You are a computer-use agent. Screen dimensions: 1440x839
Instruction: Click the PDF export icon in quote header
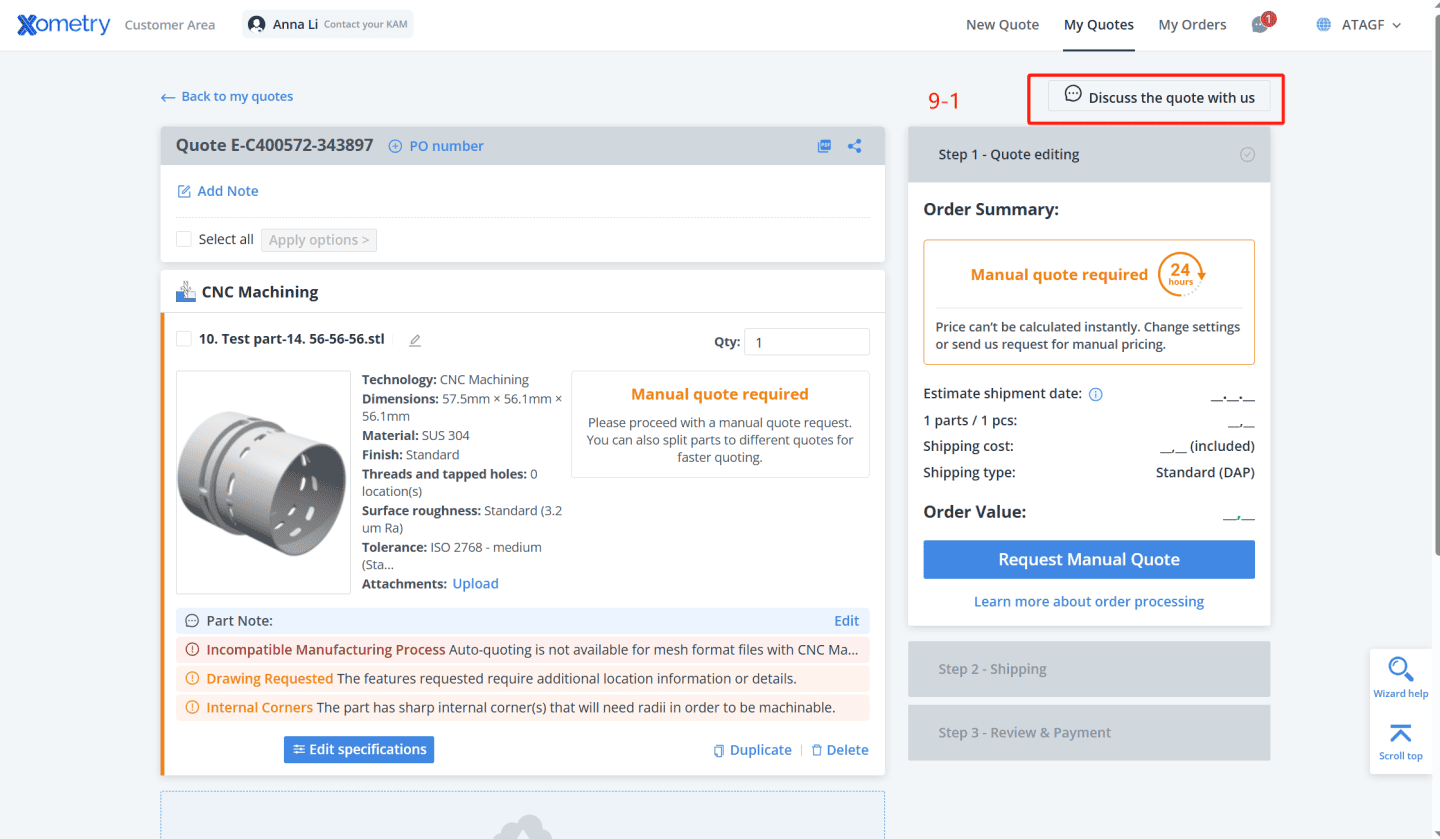tap(824, 146)
